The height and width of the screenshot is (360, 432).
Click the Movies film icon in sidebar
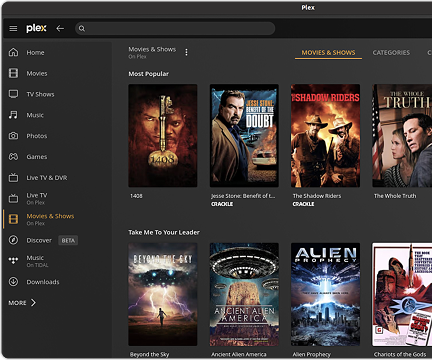click(x=13, y=73)
